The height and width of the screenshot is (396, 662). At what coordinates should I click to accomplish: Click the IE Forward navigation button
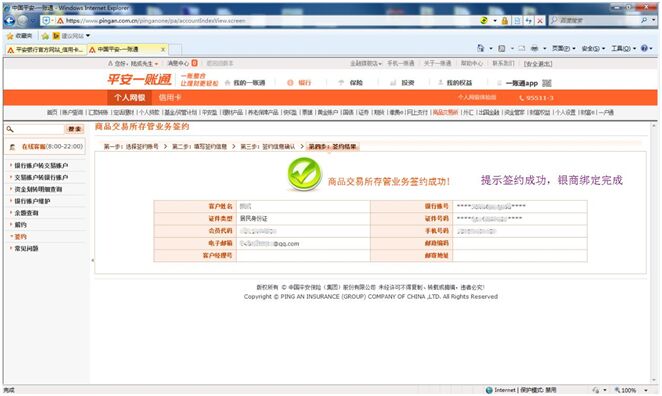22,20
